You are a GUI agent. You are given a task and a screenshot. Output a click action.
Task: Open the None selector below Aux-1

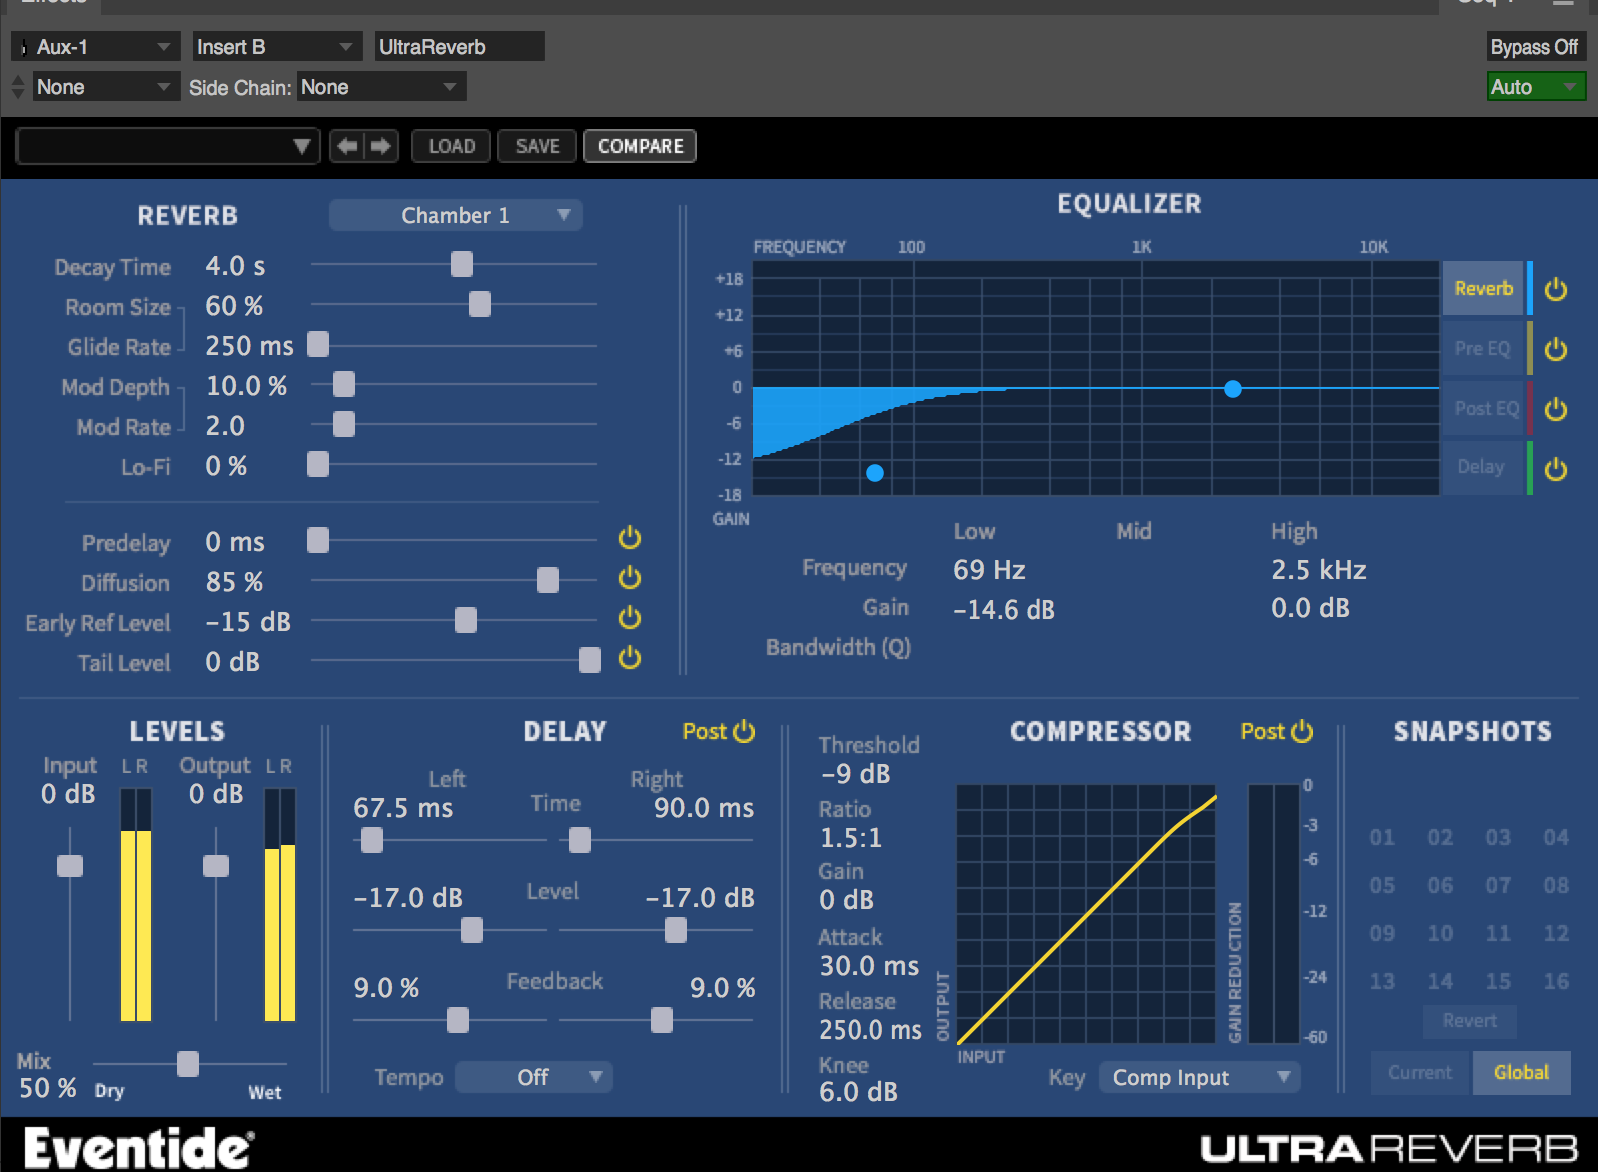tap(107, 87)
